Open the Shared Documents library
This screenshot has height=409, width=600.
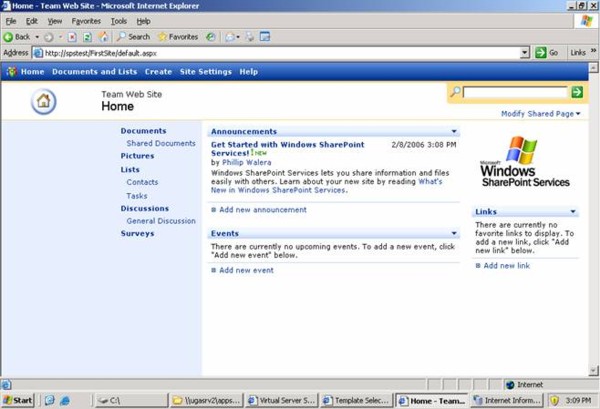pyautogui.click(x=161, y=143)
